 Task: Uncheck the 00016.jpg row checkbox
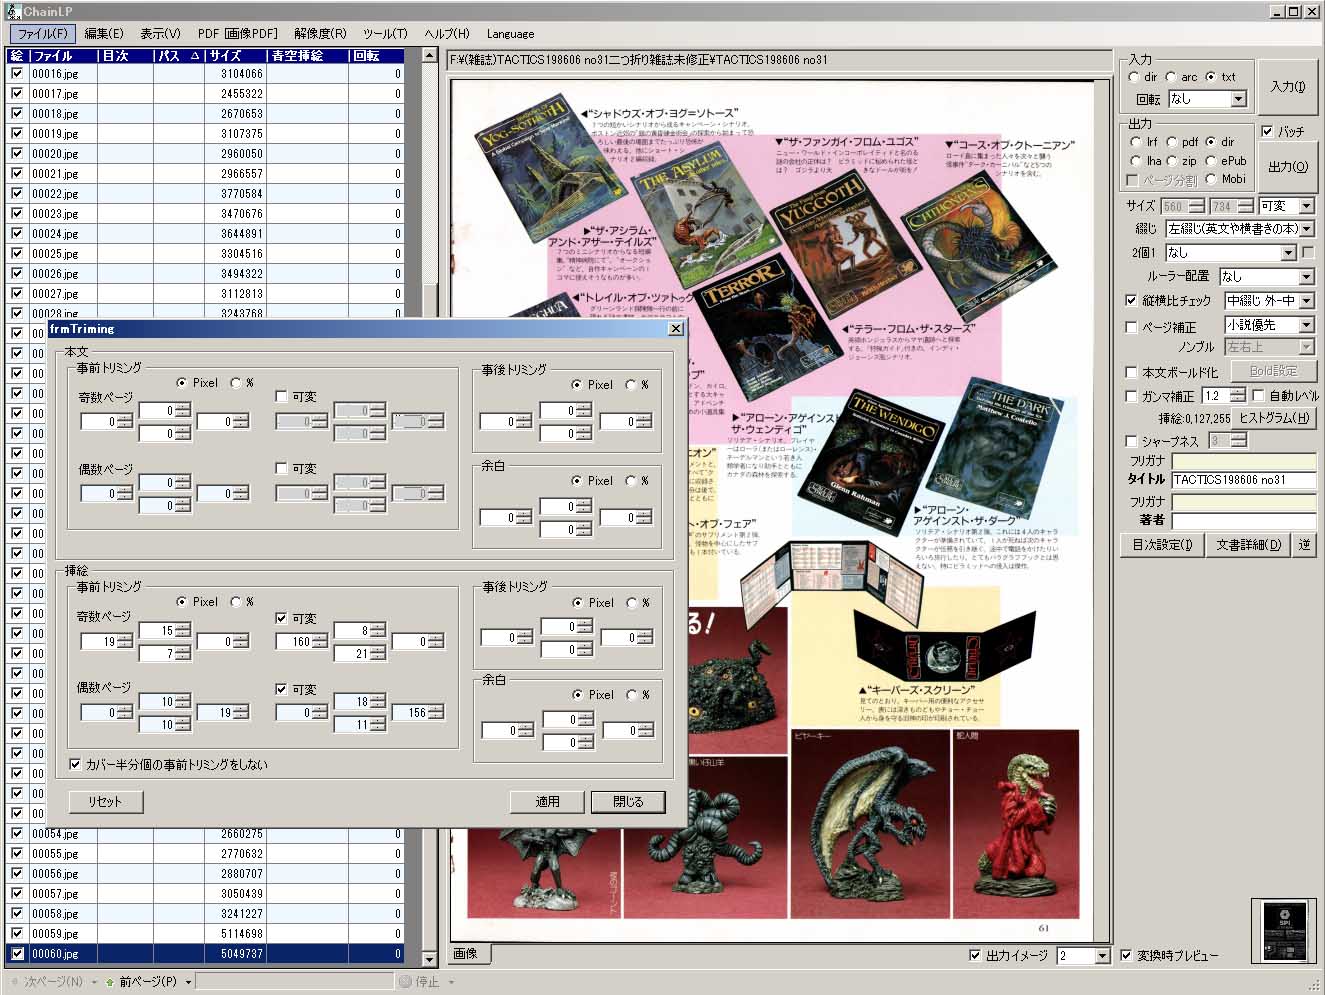tap(16, 73)
